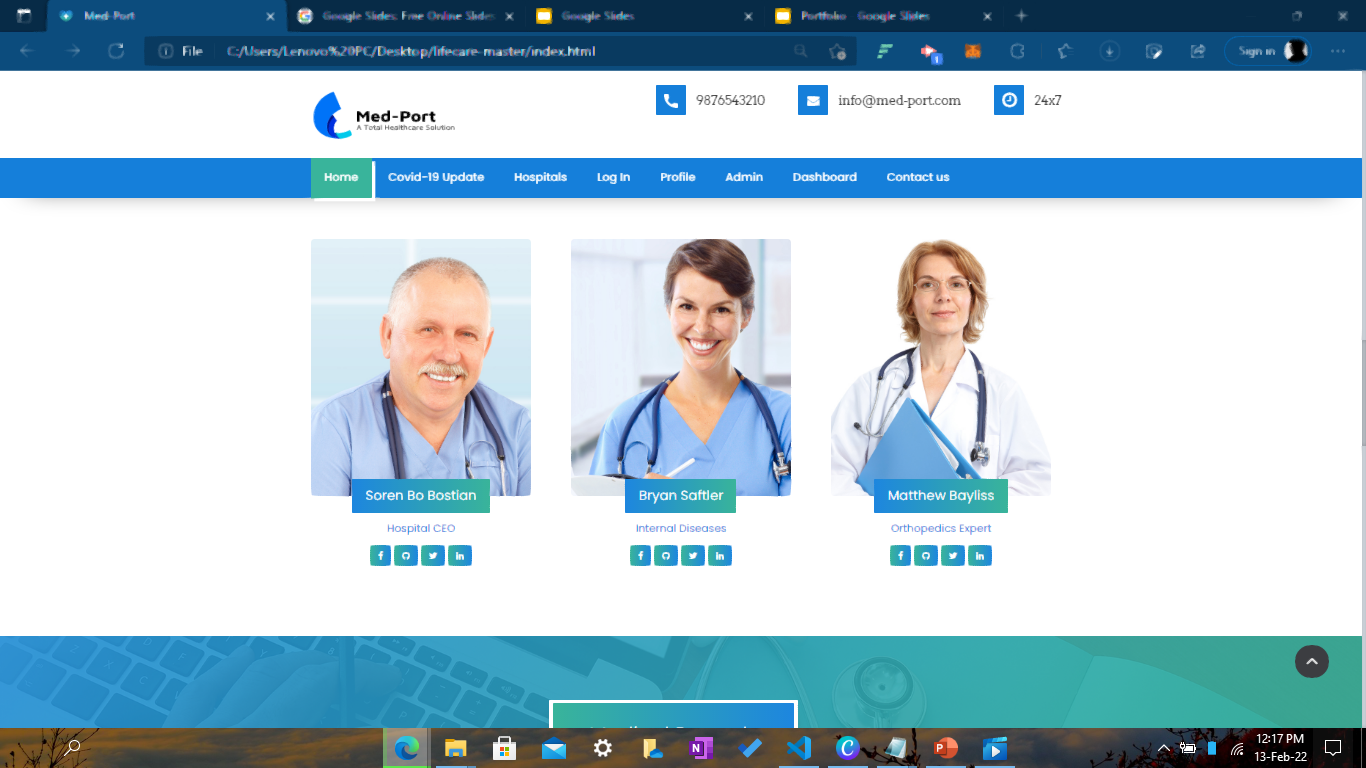Click the info@med-port.com email text
Viewport: 1366px width, 768px height.
click(899, 100)
